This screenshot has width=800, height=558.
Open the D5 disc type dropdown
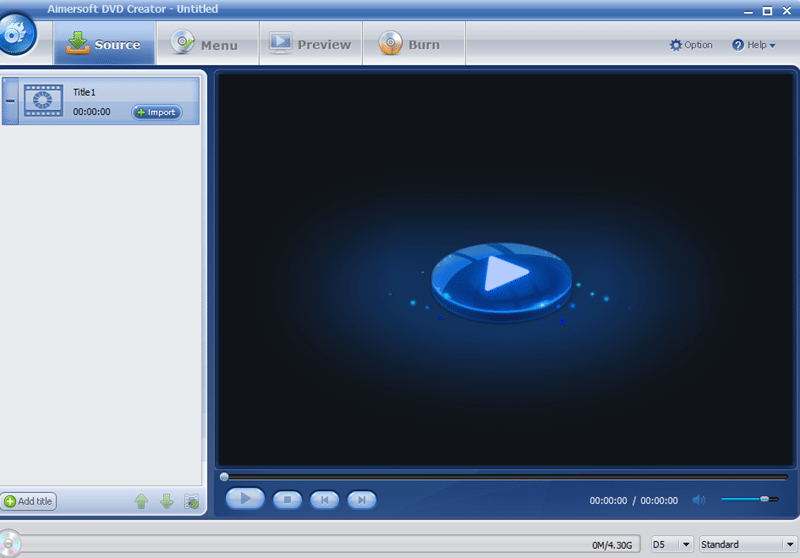672,544
